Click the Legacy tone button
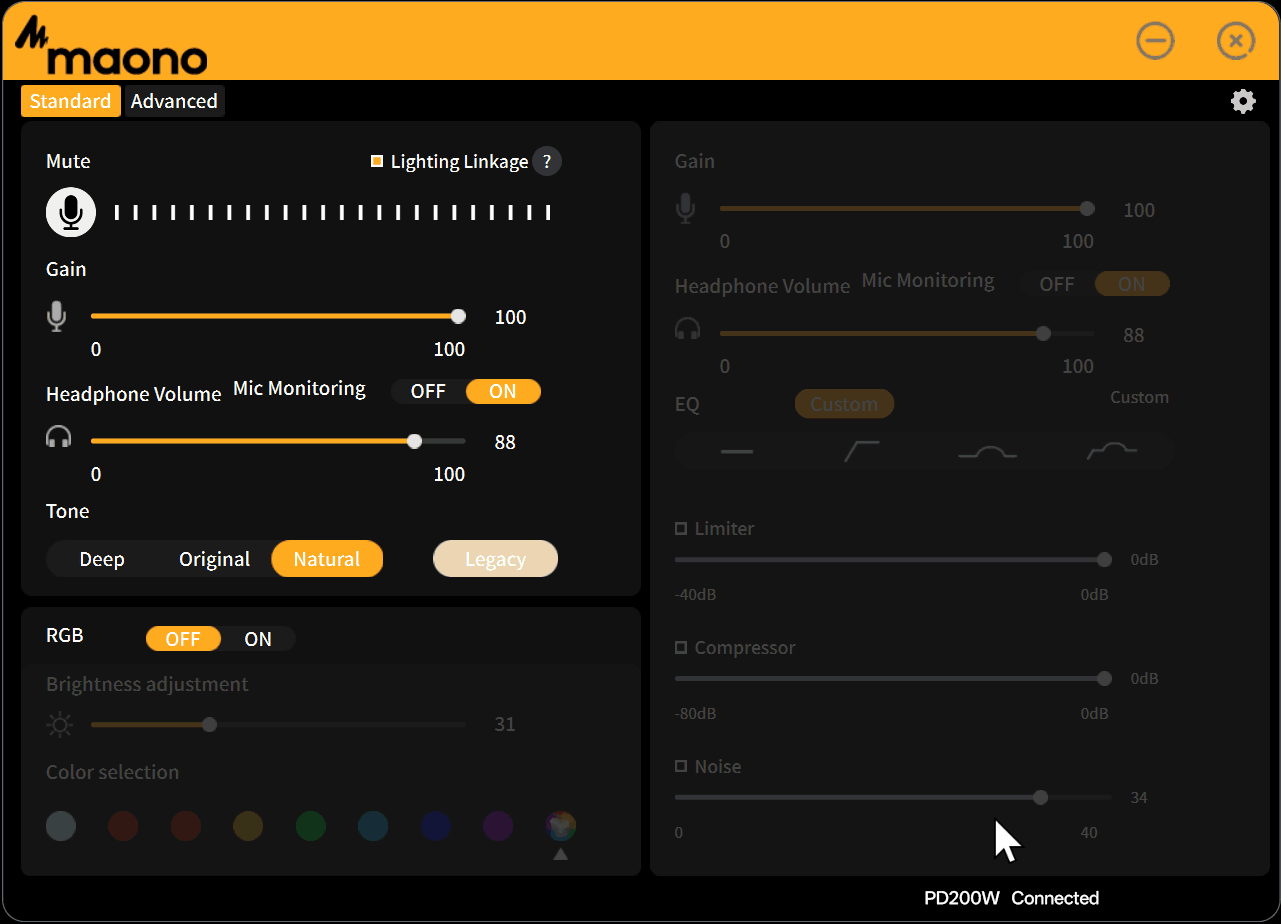 pyautogui.click(x=495, y=559)
